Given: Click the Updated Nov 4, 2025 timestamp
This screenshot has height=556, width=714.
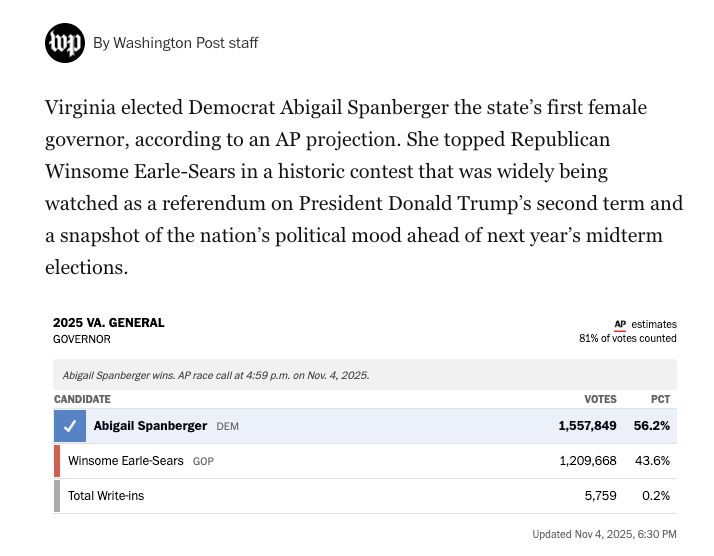Looking at the screenshot, I should point(604,534).
